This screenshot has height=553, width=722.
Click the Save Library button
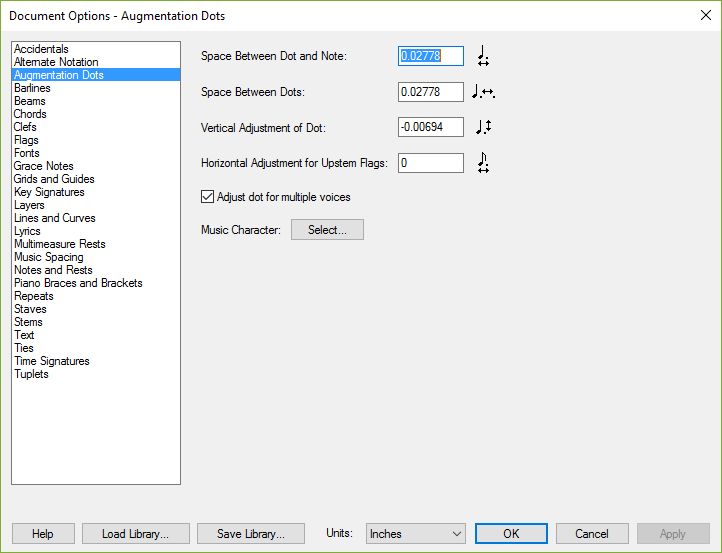pos(251,534)
